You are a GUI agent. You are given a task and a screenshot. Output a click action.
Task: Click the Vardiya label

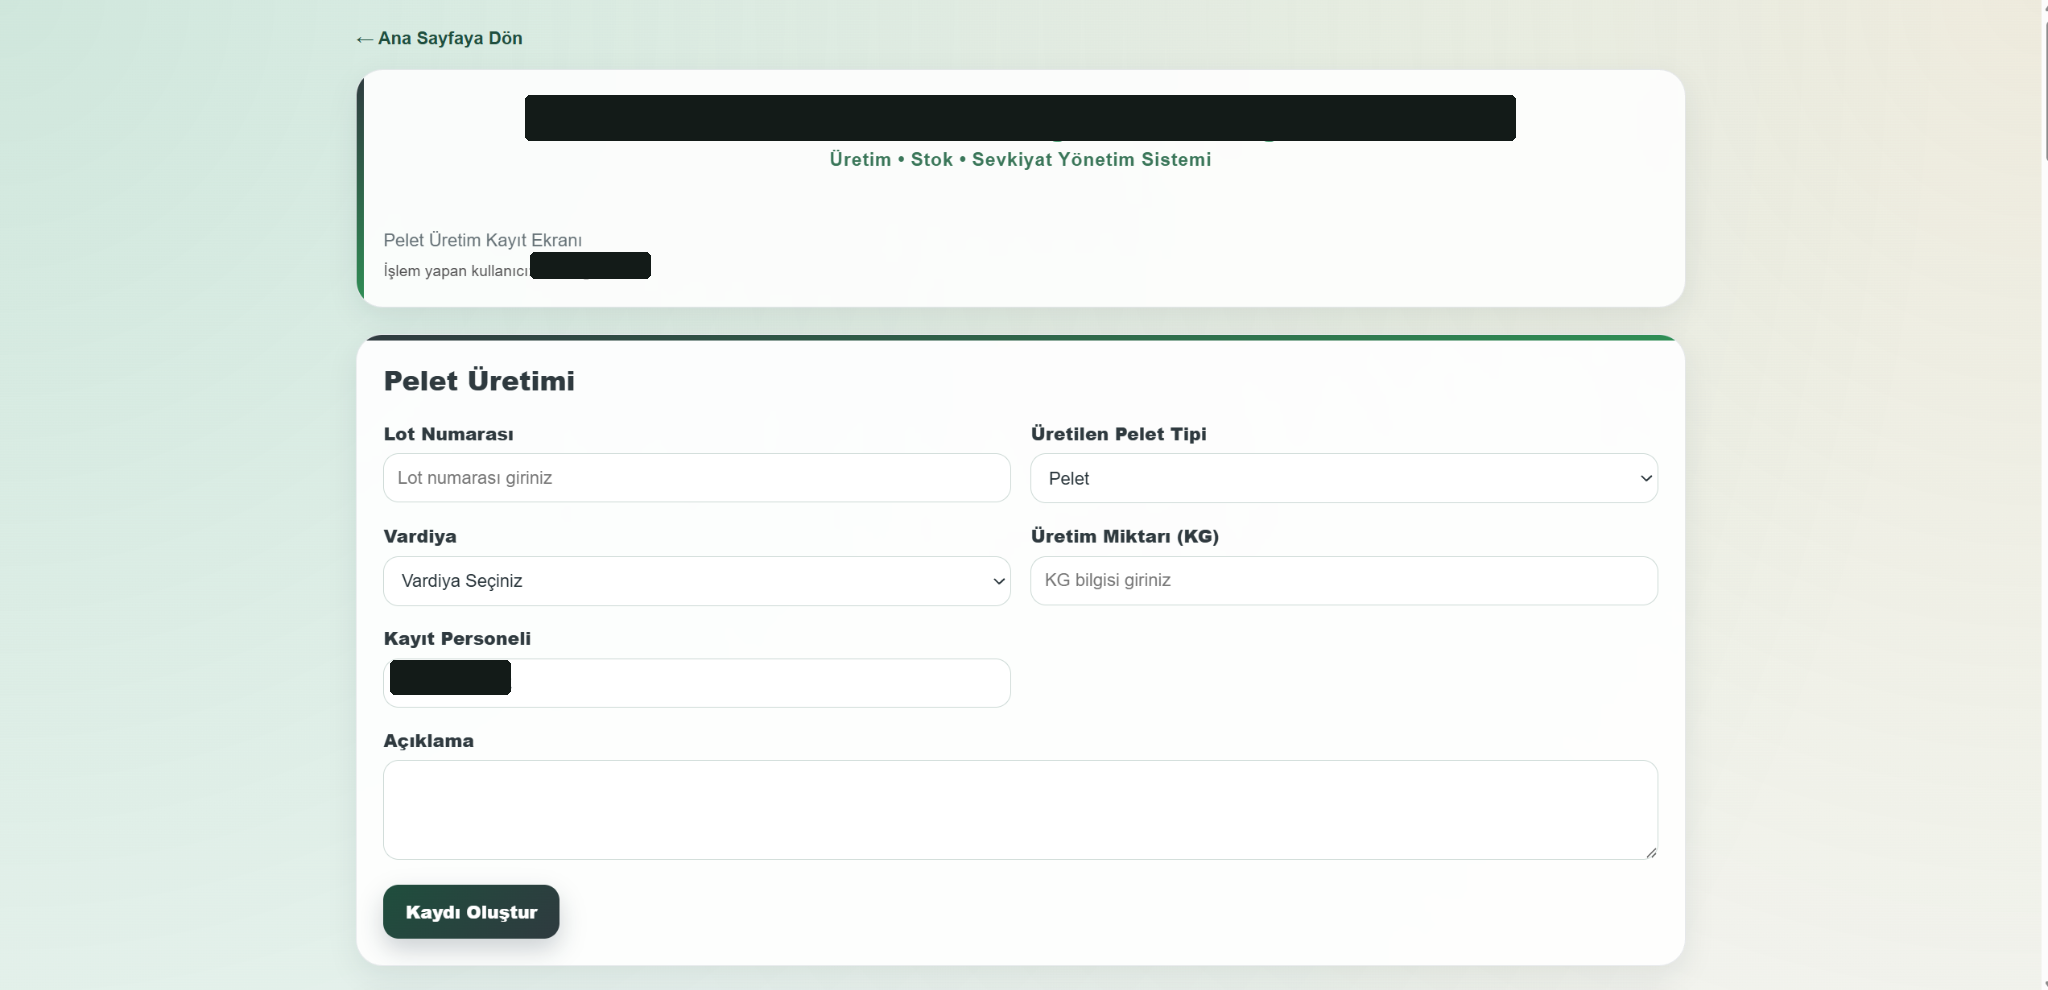point(420,536)
